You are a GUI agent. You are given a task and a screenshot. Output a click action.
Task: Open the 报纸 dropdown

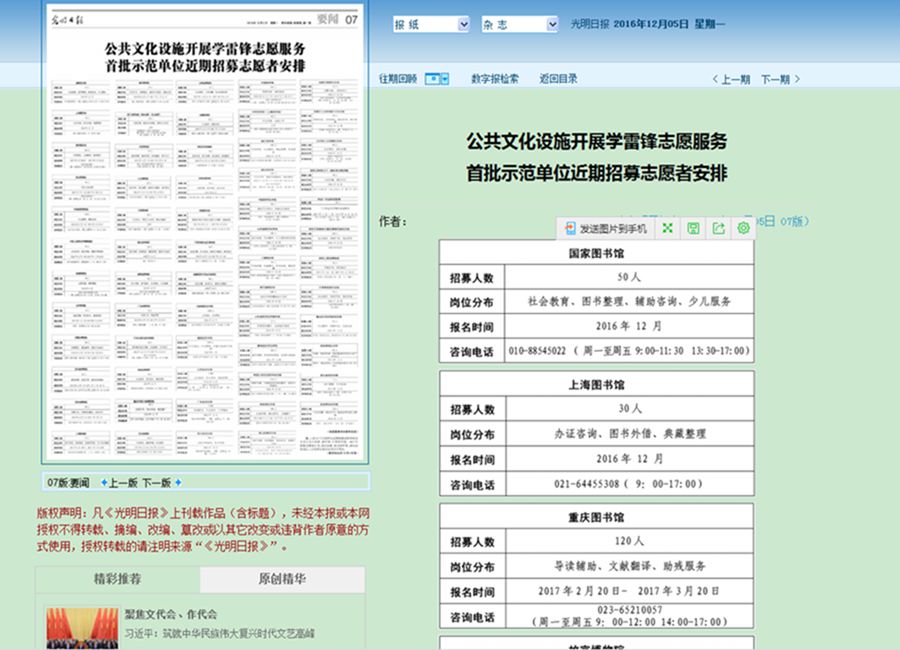pos(431,24)
